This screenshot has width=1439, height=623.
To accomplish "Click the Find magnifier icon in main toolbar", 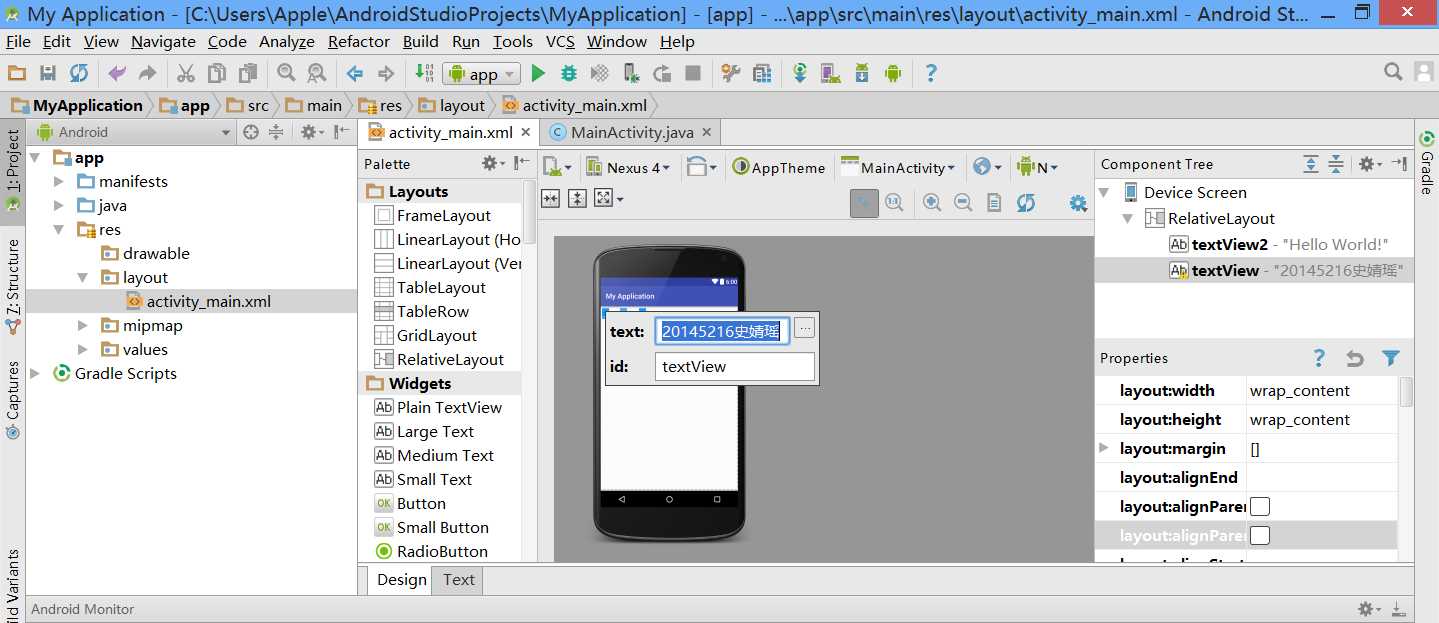I will [x=286, y=73].
